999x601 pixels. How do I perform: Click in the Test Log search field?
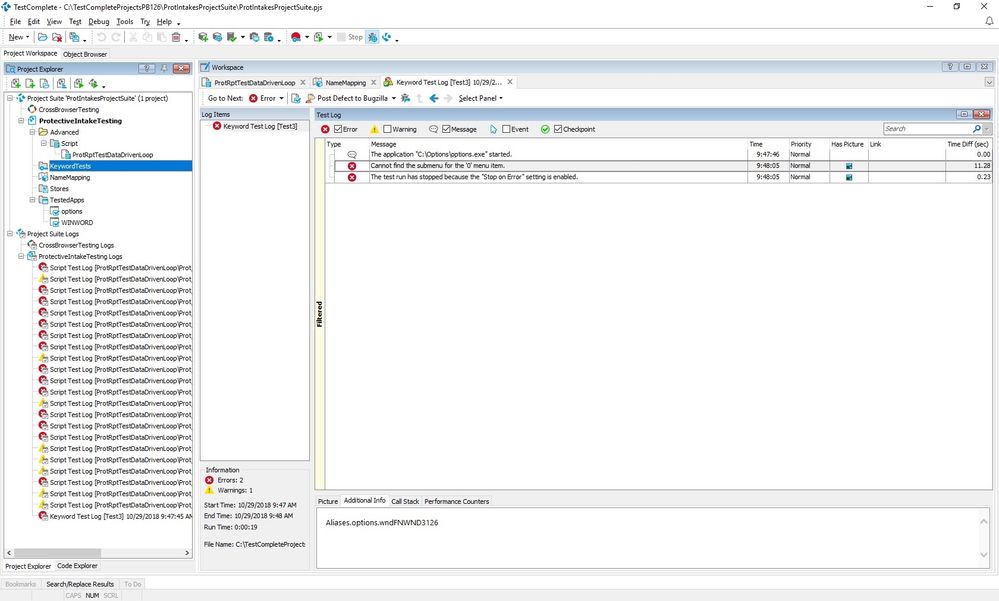point(926,129)
